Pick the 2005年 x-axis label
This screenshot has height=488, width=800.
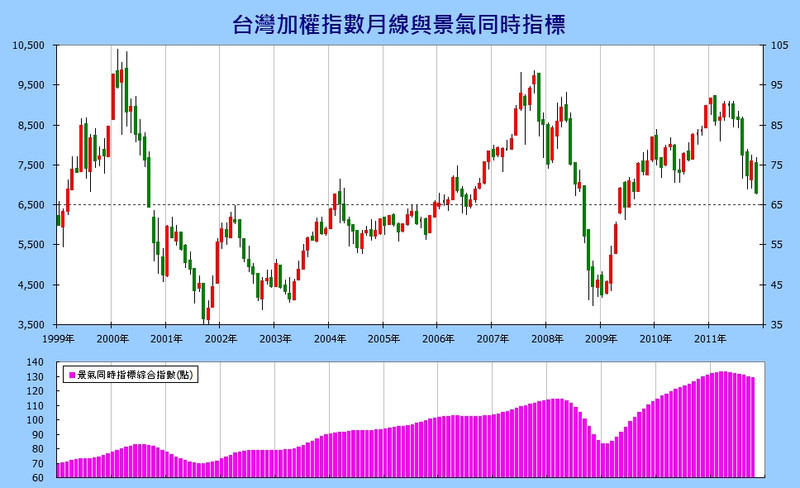tap(384, 338)
